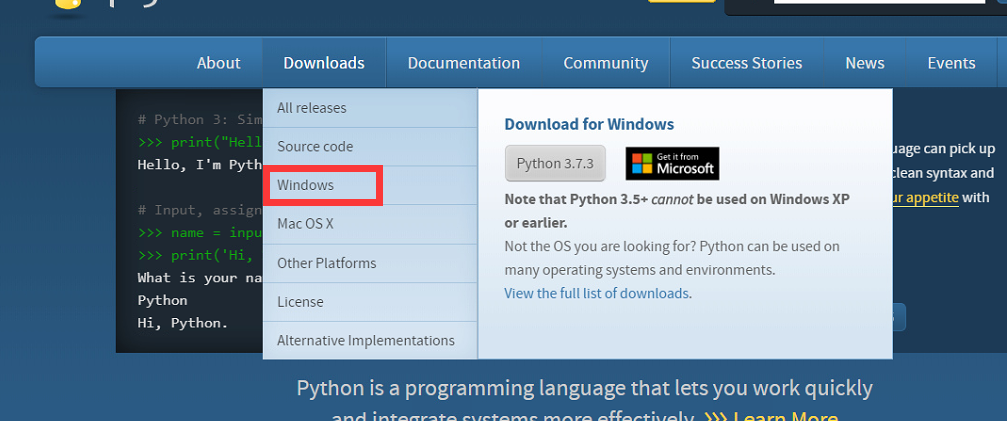1007x421 pixels.
Task: Click the Python logo at top left
Action: 64,8
